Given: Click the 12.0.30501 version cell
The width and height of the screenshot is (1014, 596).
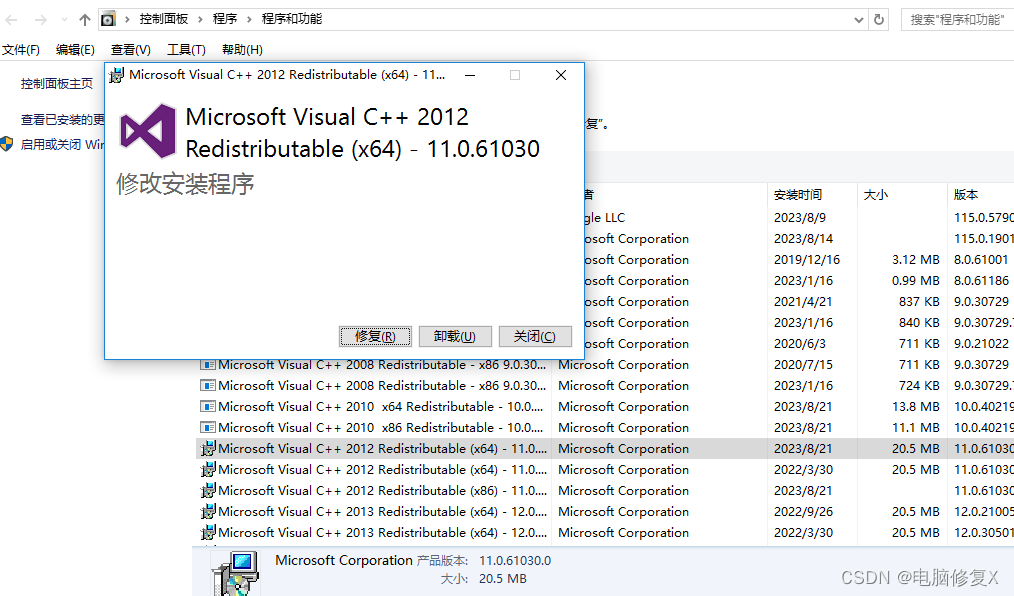Looking at the screenshot, I should tap(984, 533).
